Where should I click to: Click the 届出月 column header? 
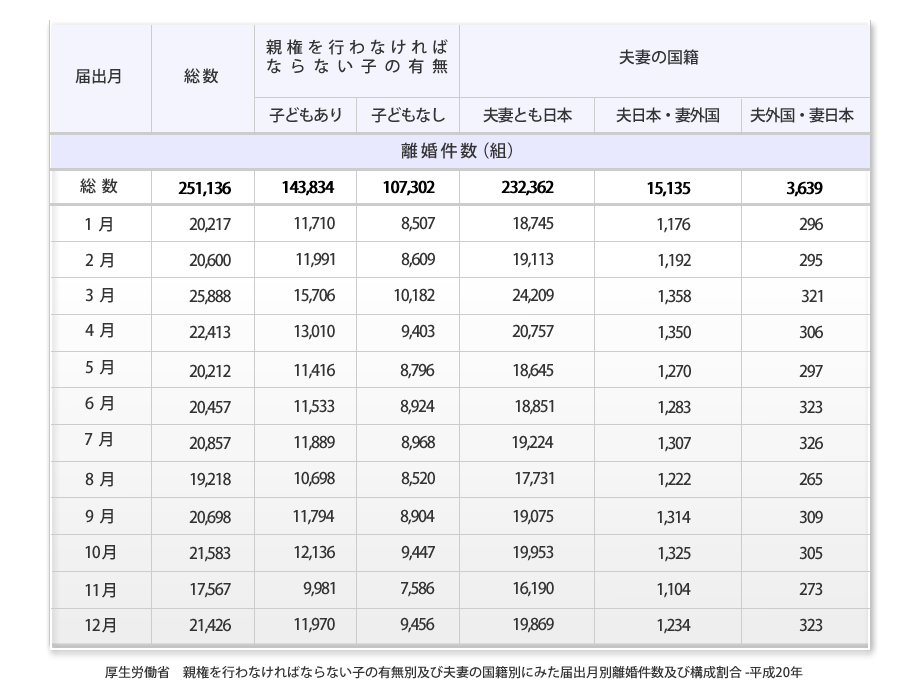[99, 77]
